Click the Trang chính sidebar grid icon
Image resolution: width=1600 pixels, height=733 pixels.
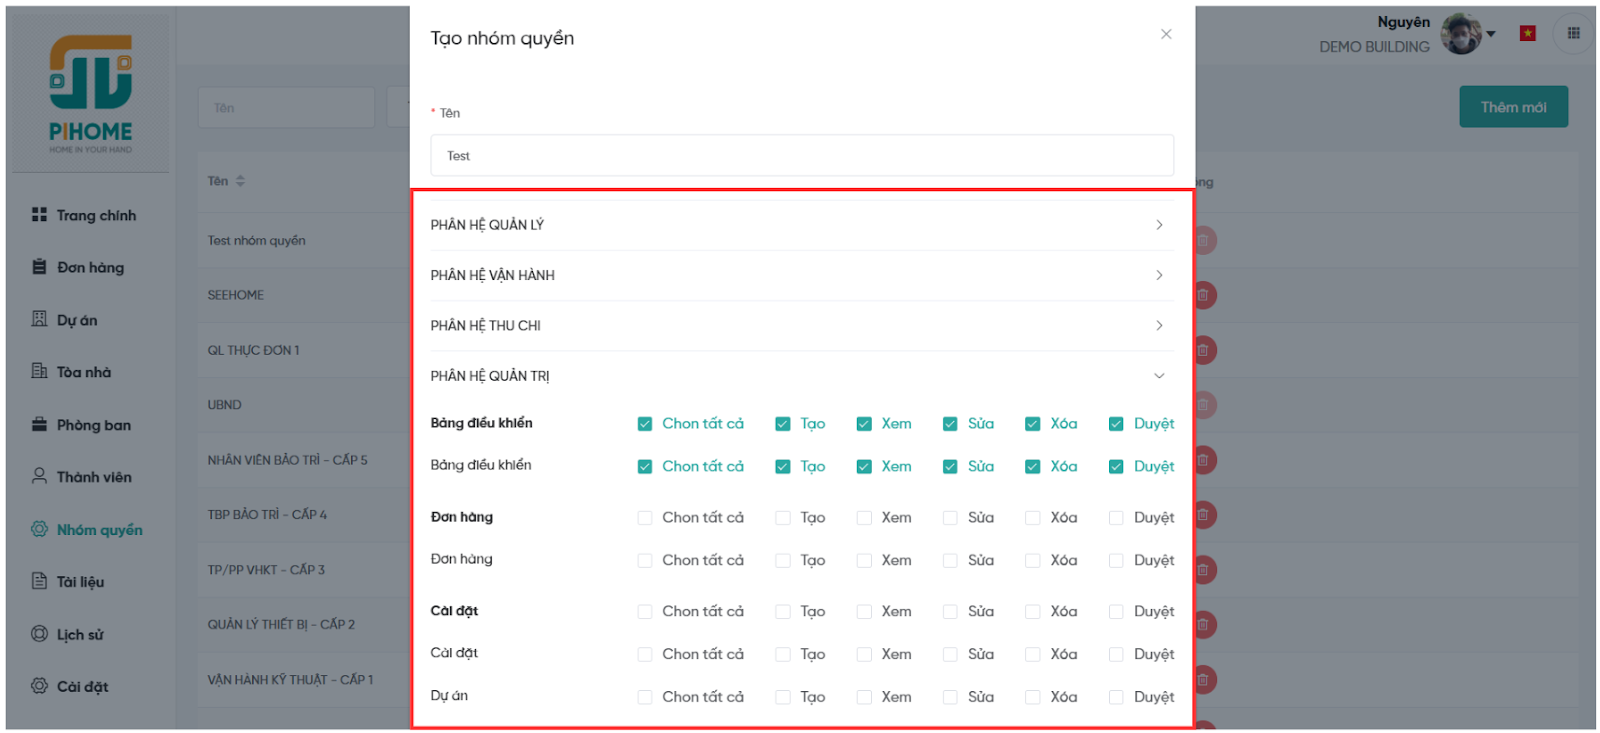[x=39, y=215]
